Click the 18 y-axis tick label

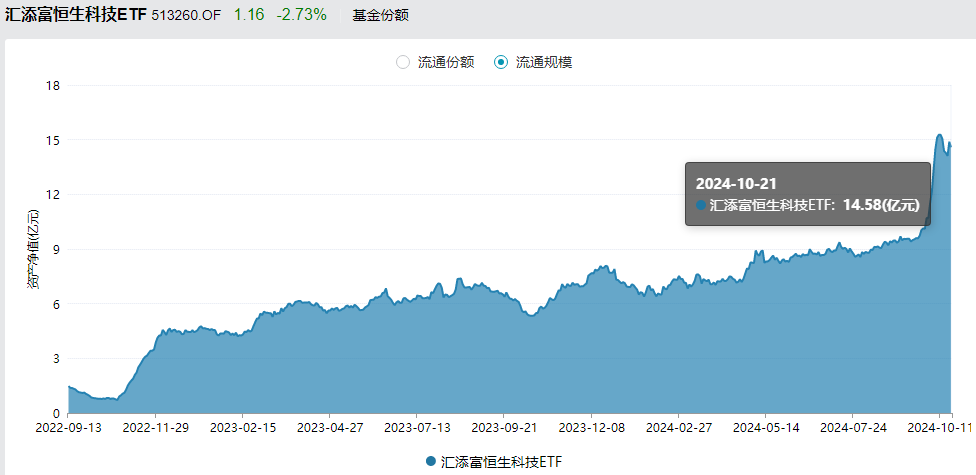point(53,86)
